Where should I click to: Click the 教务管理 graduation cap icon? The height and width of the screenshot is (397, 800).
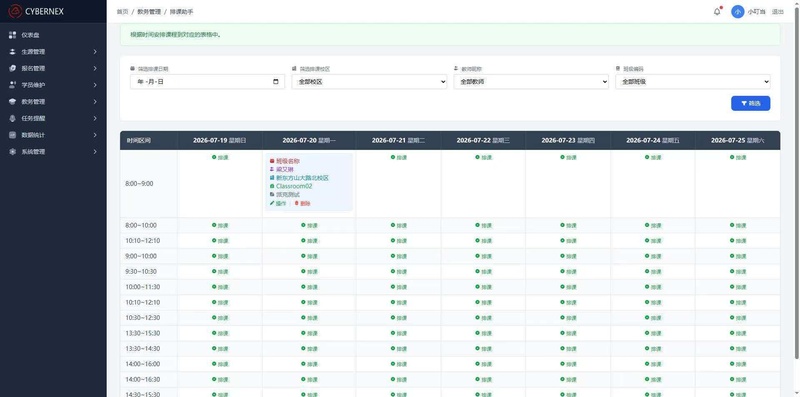click(13, 102)
